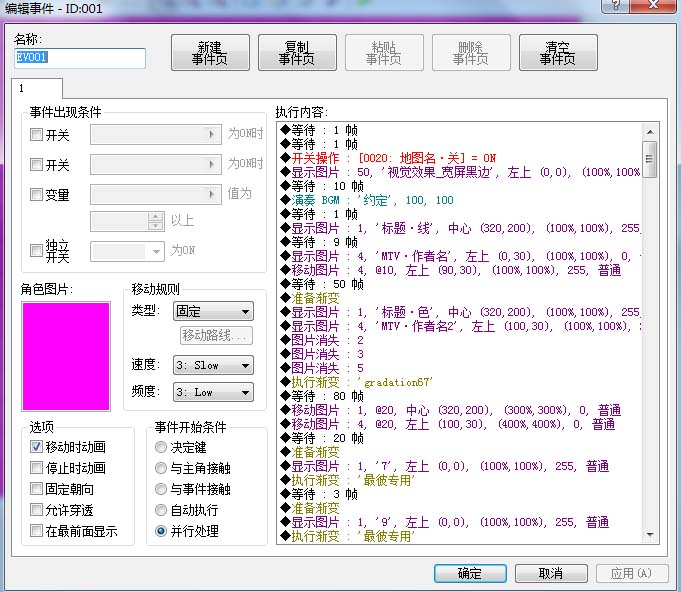Select the 决定键 trigger radio button
This screenshot has height=592, width=681.
(161, 447)
